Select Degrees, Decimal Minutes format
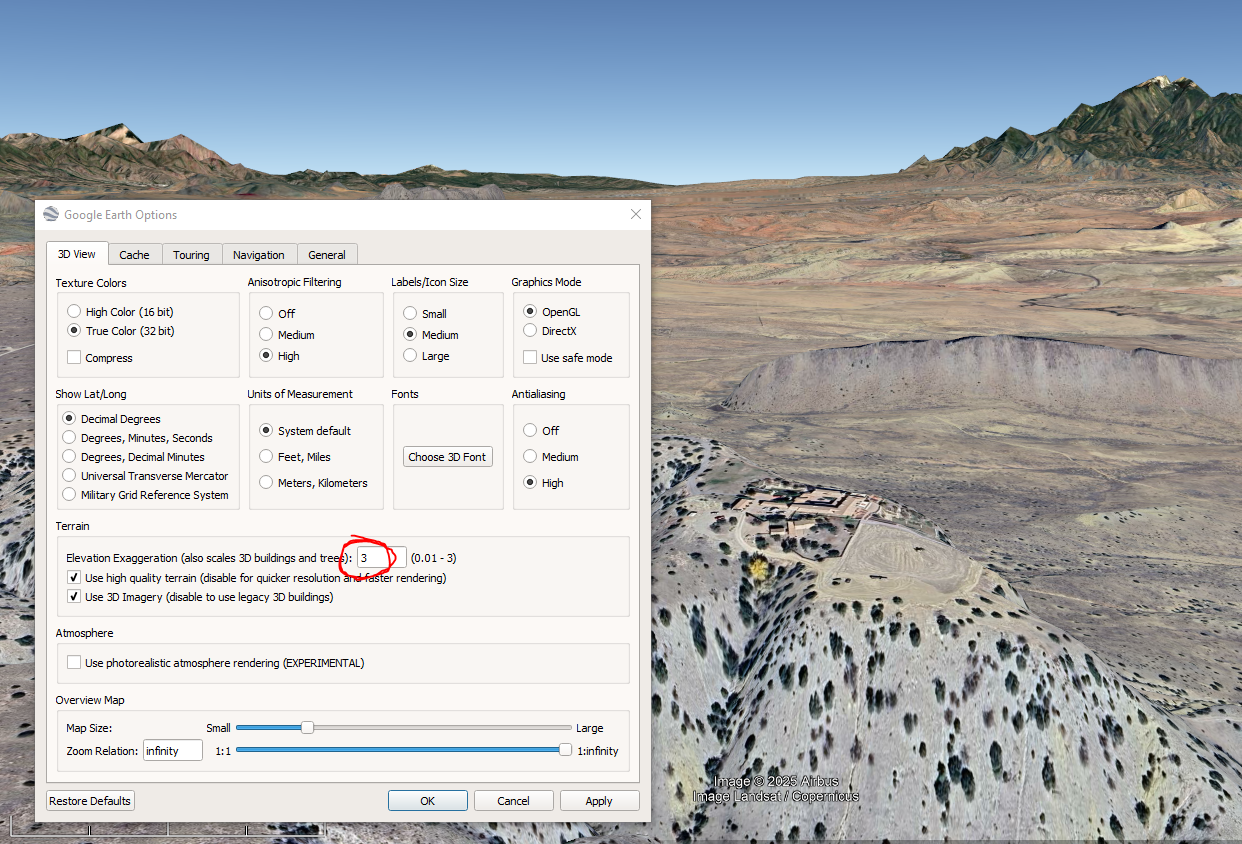Screen dimensions: 1242x844 [x=69, y=456]
